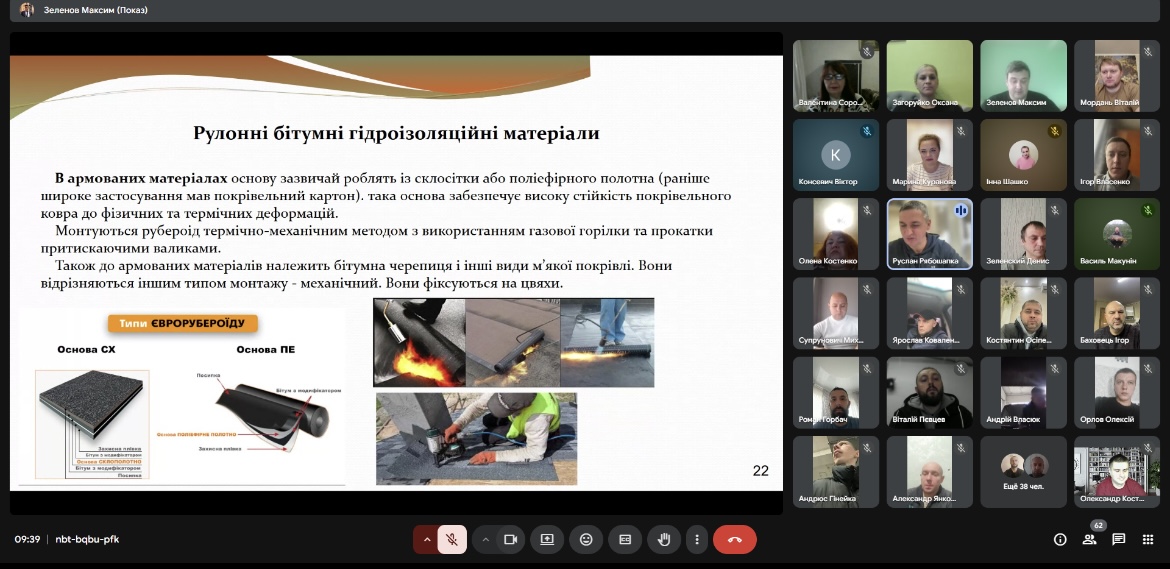Viewport: 1170px width, 569px height.
Task: Open the 'Ещё 38 чел.' additional participants tile
Action: pyautogui.click(x=1023, y=471)
